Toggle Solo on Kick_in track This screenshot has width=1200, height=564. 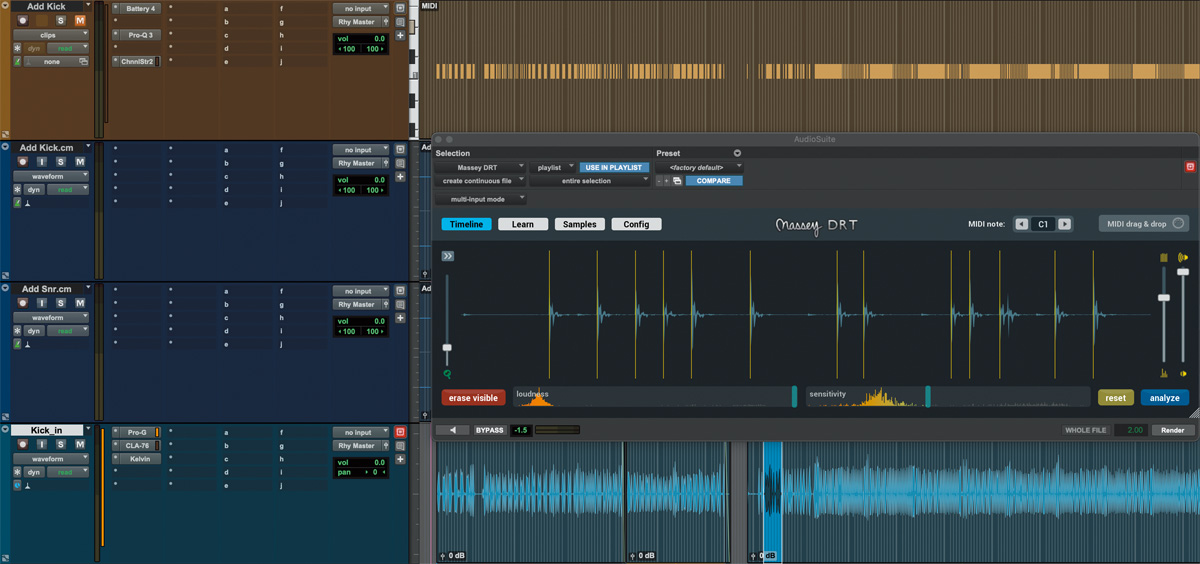[61, 444]
